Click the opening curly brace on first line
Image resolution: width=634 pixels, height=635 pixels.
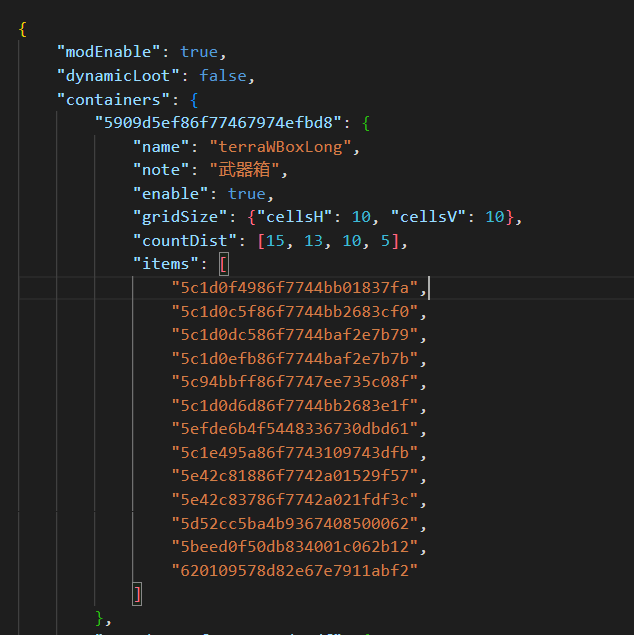pos(22,29)
